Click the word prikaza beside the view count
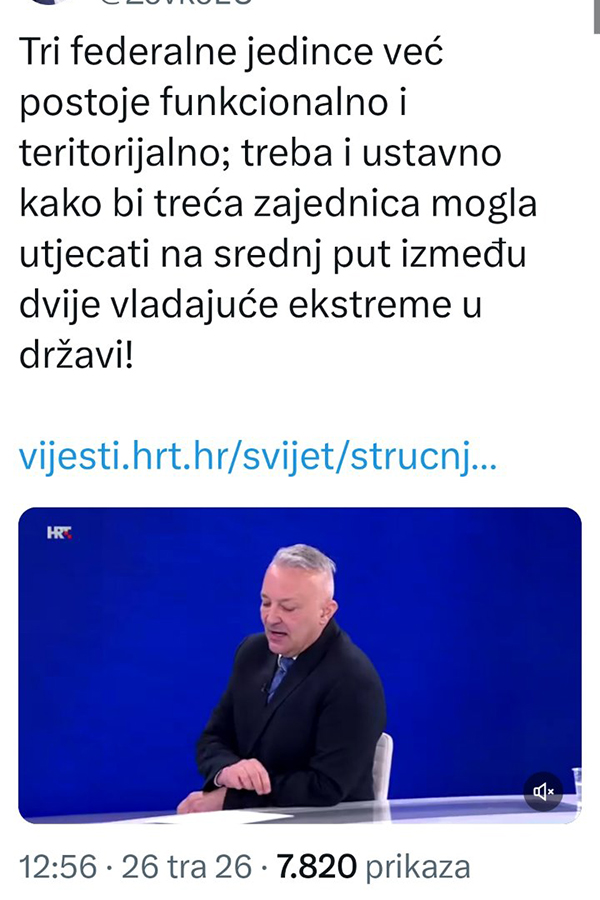 pos(418,868)
